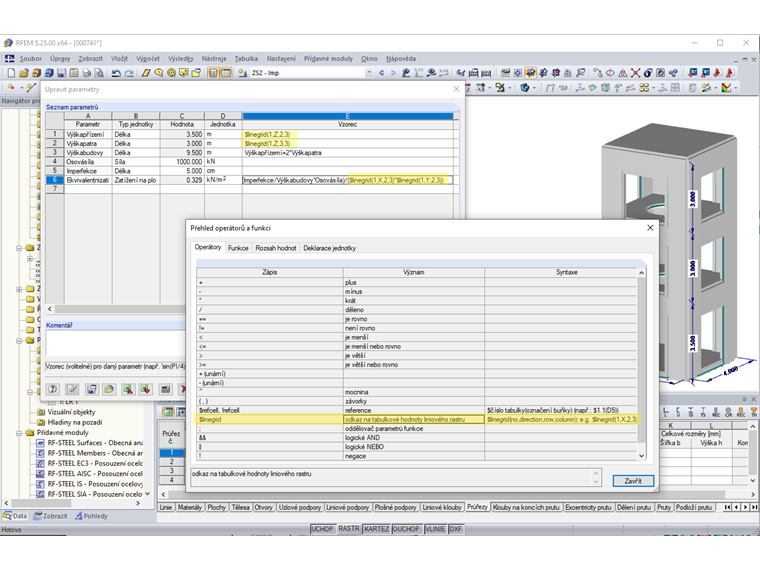Select RF-STEEL EC3 module in navigator
This screenshot has width=760, height=570.
[x=95, y=463]
